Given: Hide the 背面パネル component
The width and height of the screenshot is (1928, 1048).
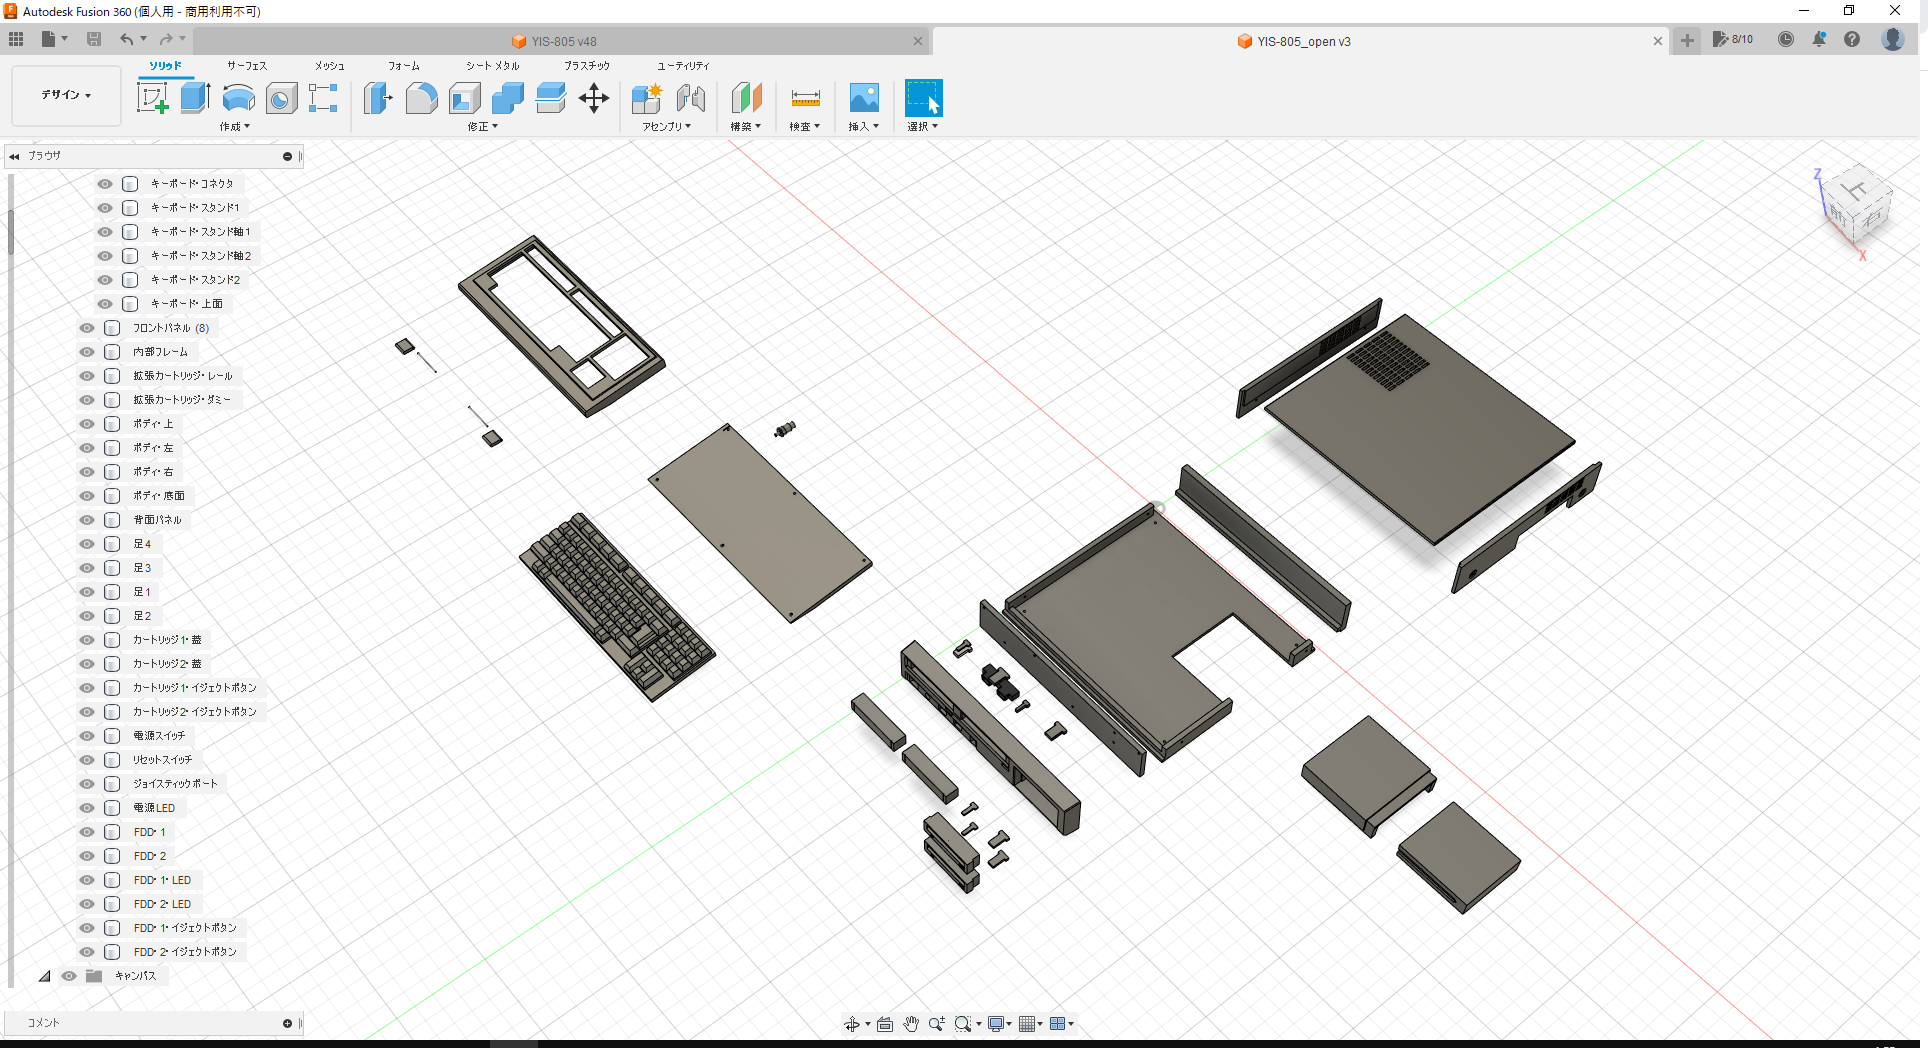Looking at the screenshot, I should click(85, 519).
